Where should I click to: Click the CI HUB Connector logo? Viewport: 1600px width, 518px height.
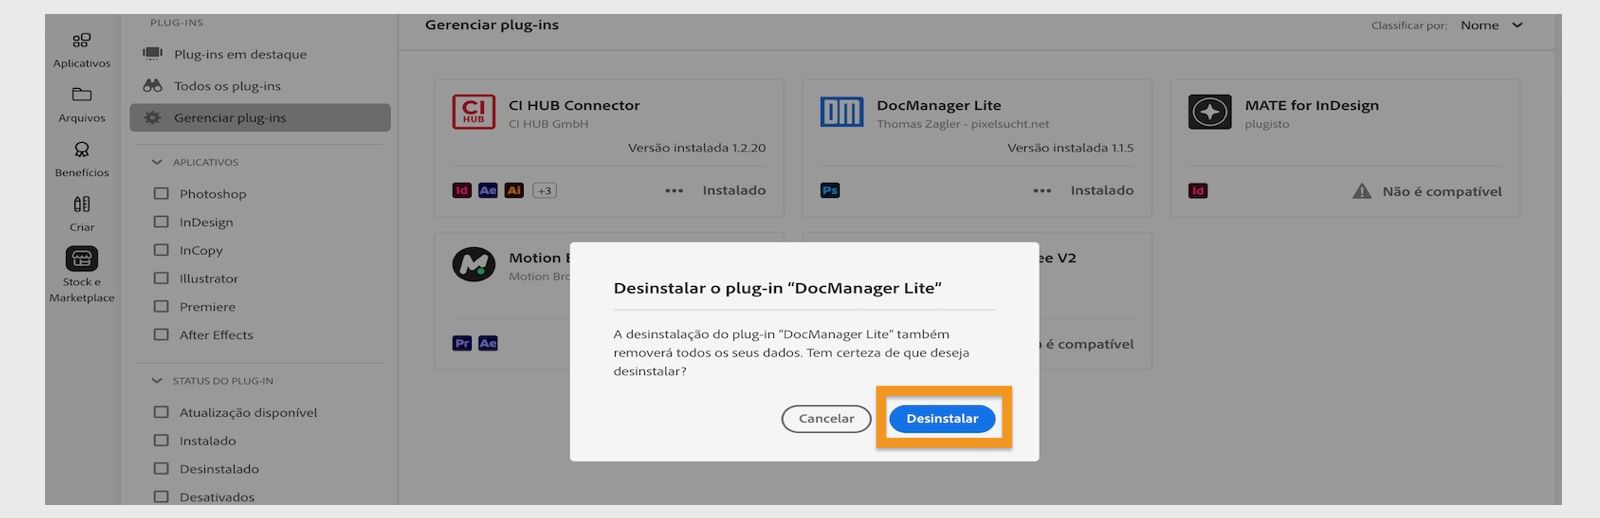coord(474,112)
